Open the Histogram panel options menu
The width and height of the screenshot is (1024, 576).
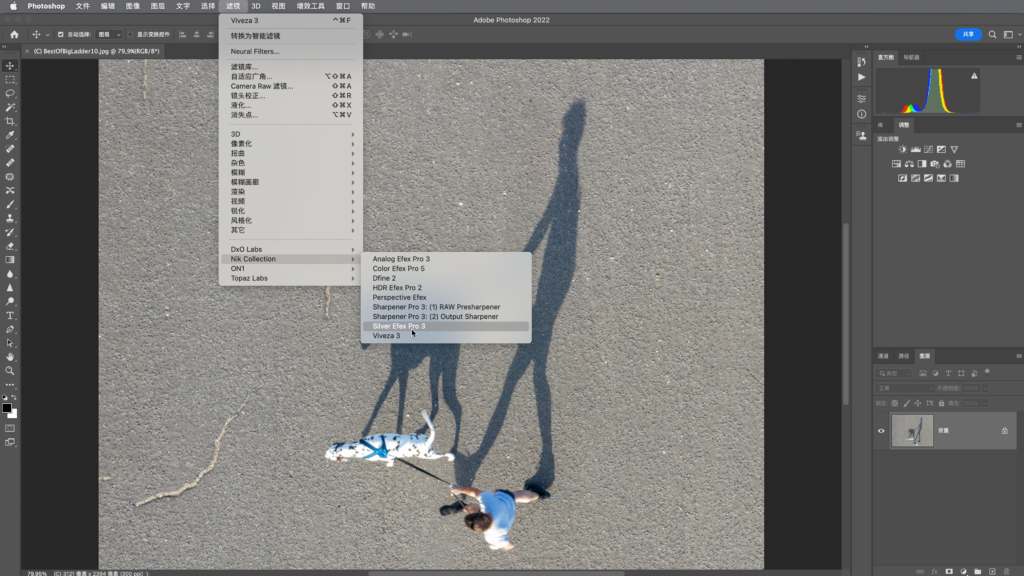(x=1018, y=57)
